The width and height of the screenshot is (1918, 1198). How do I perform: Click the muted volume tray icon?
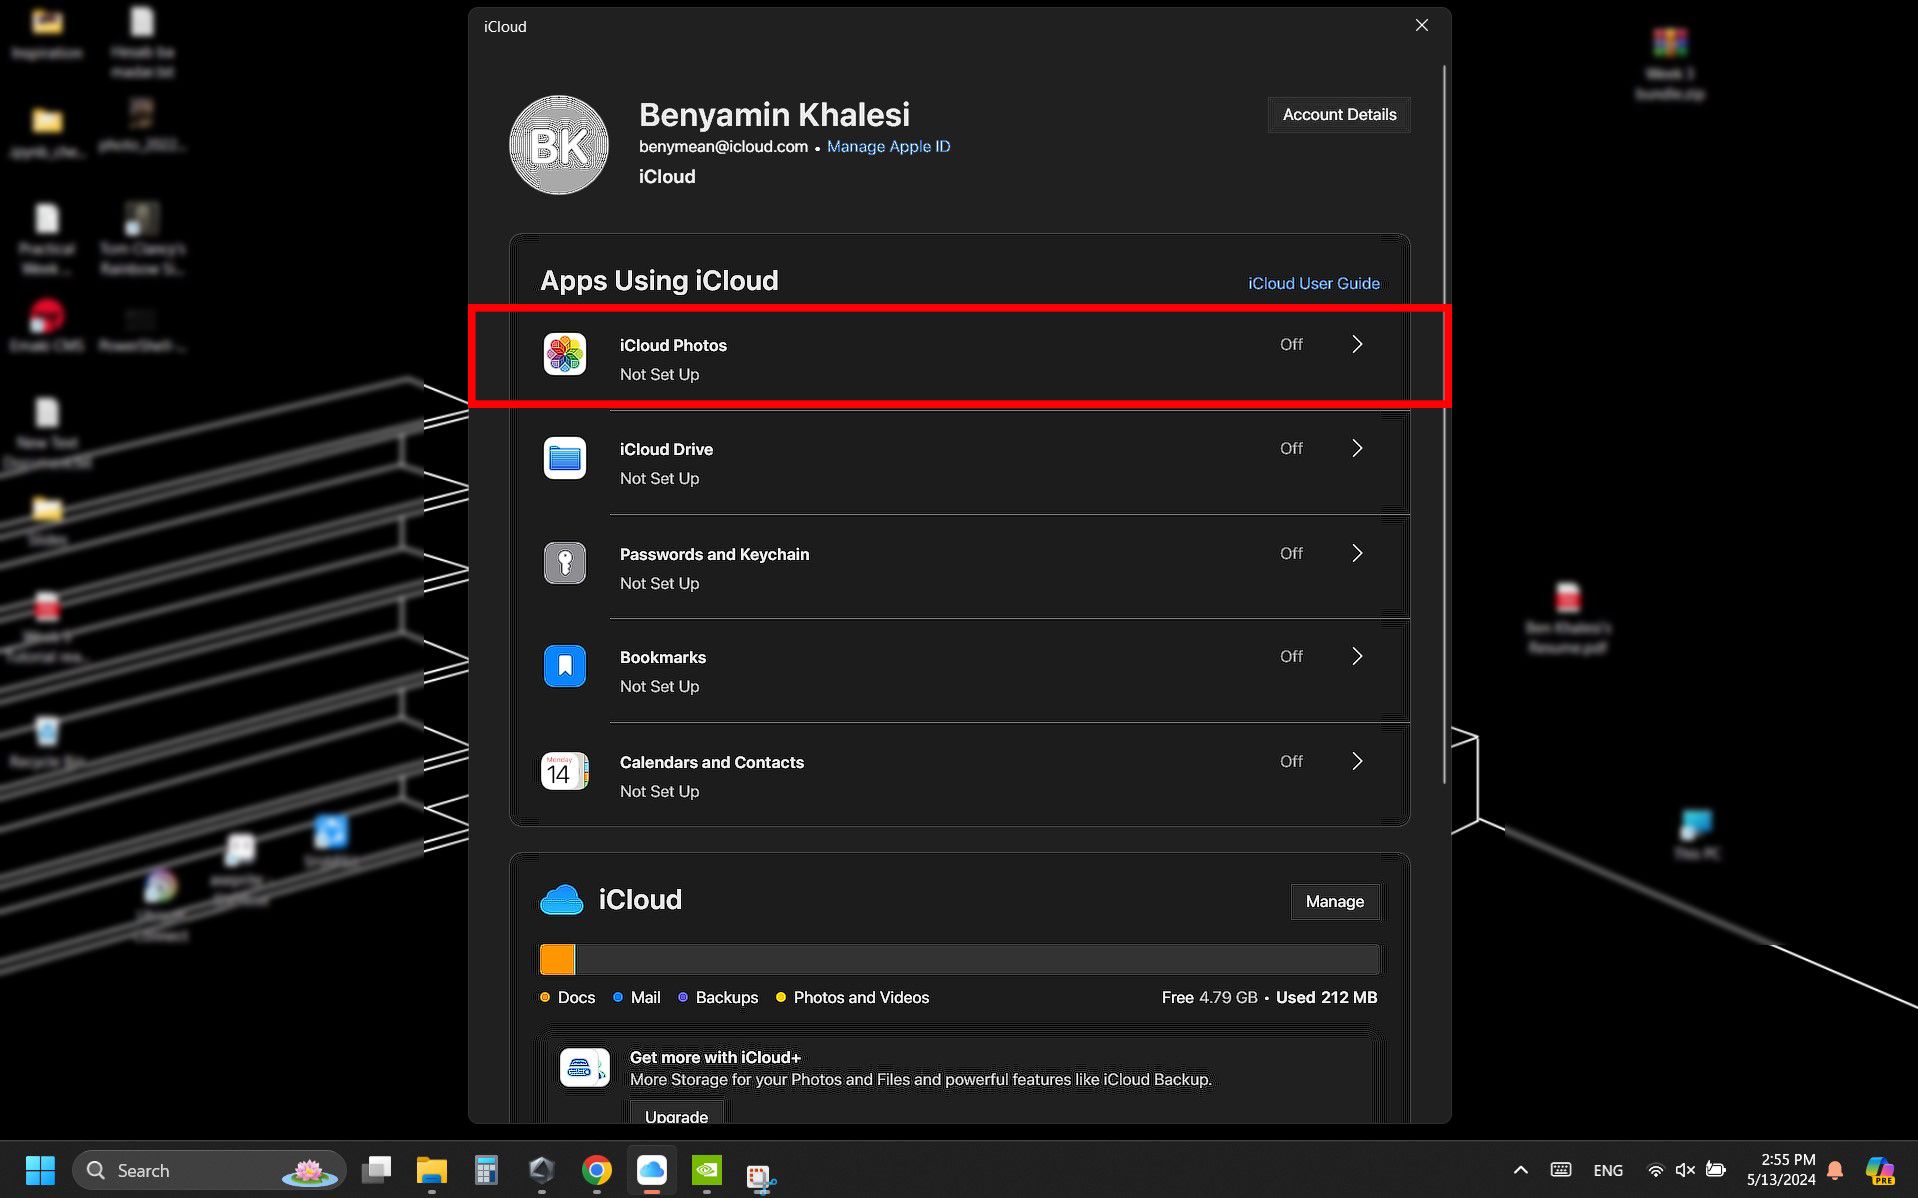tap(1685, 1170)
